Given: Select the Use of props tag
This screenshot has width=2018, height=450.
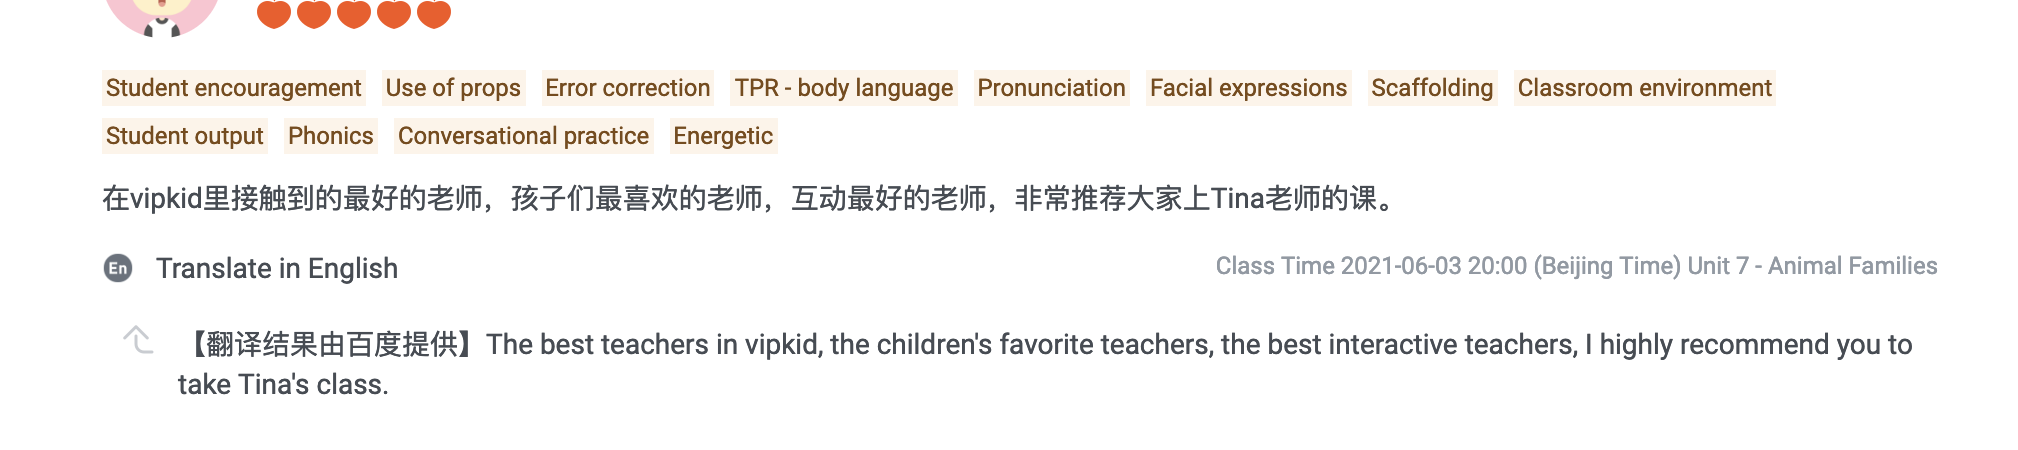Looking at the screenshot, I should [x=453, y=88].
